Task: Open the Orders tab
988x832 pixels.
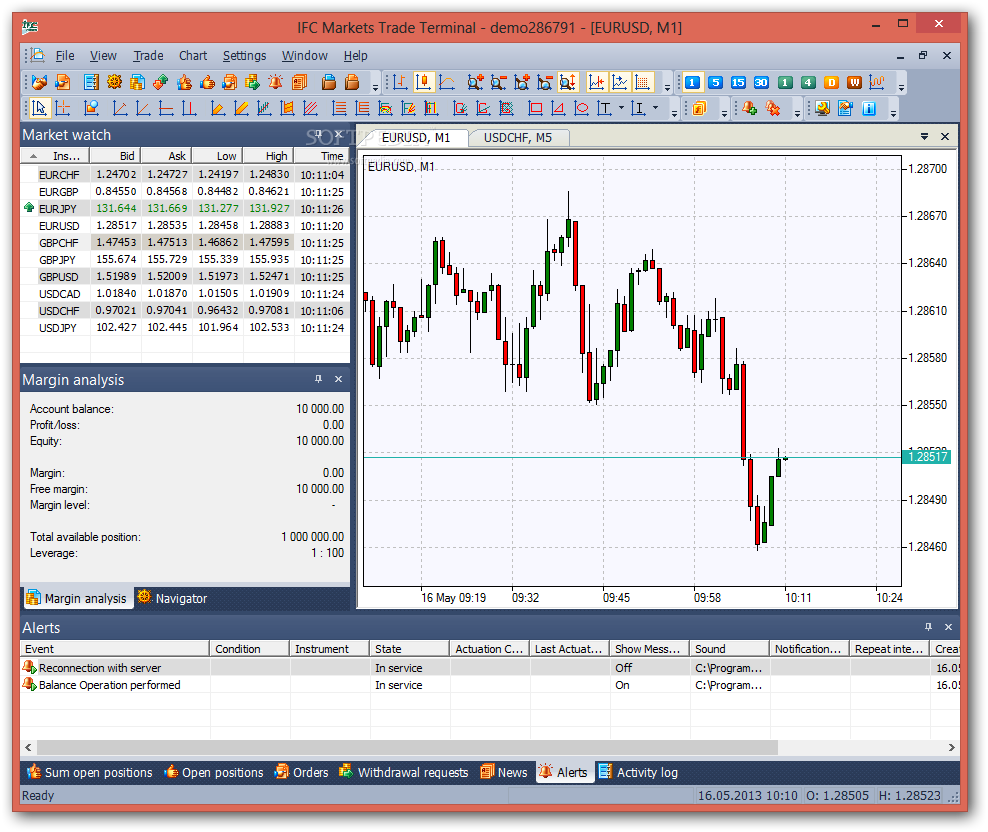Action: click(301, 772)
